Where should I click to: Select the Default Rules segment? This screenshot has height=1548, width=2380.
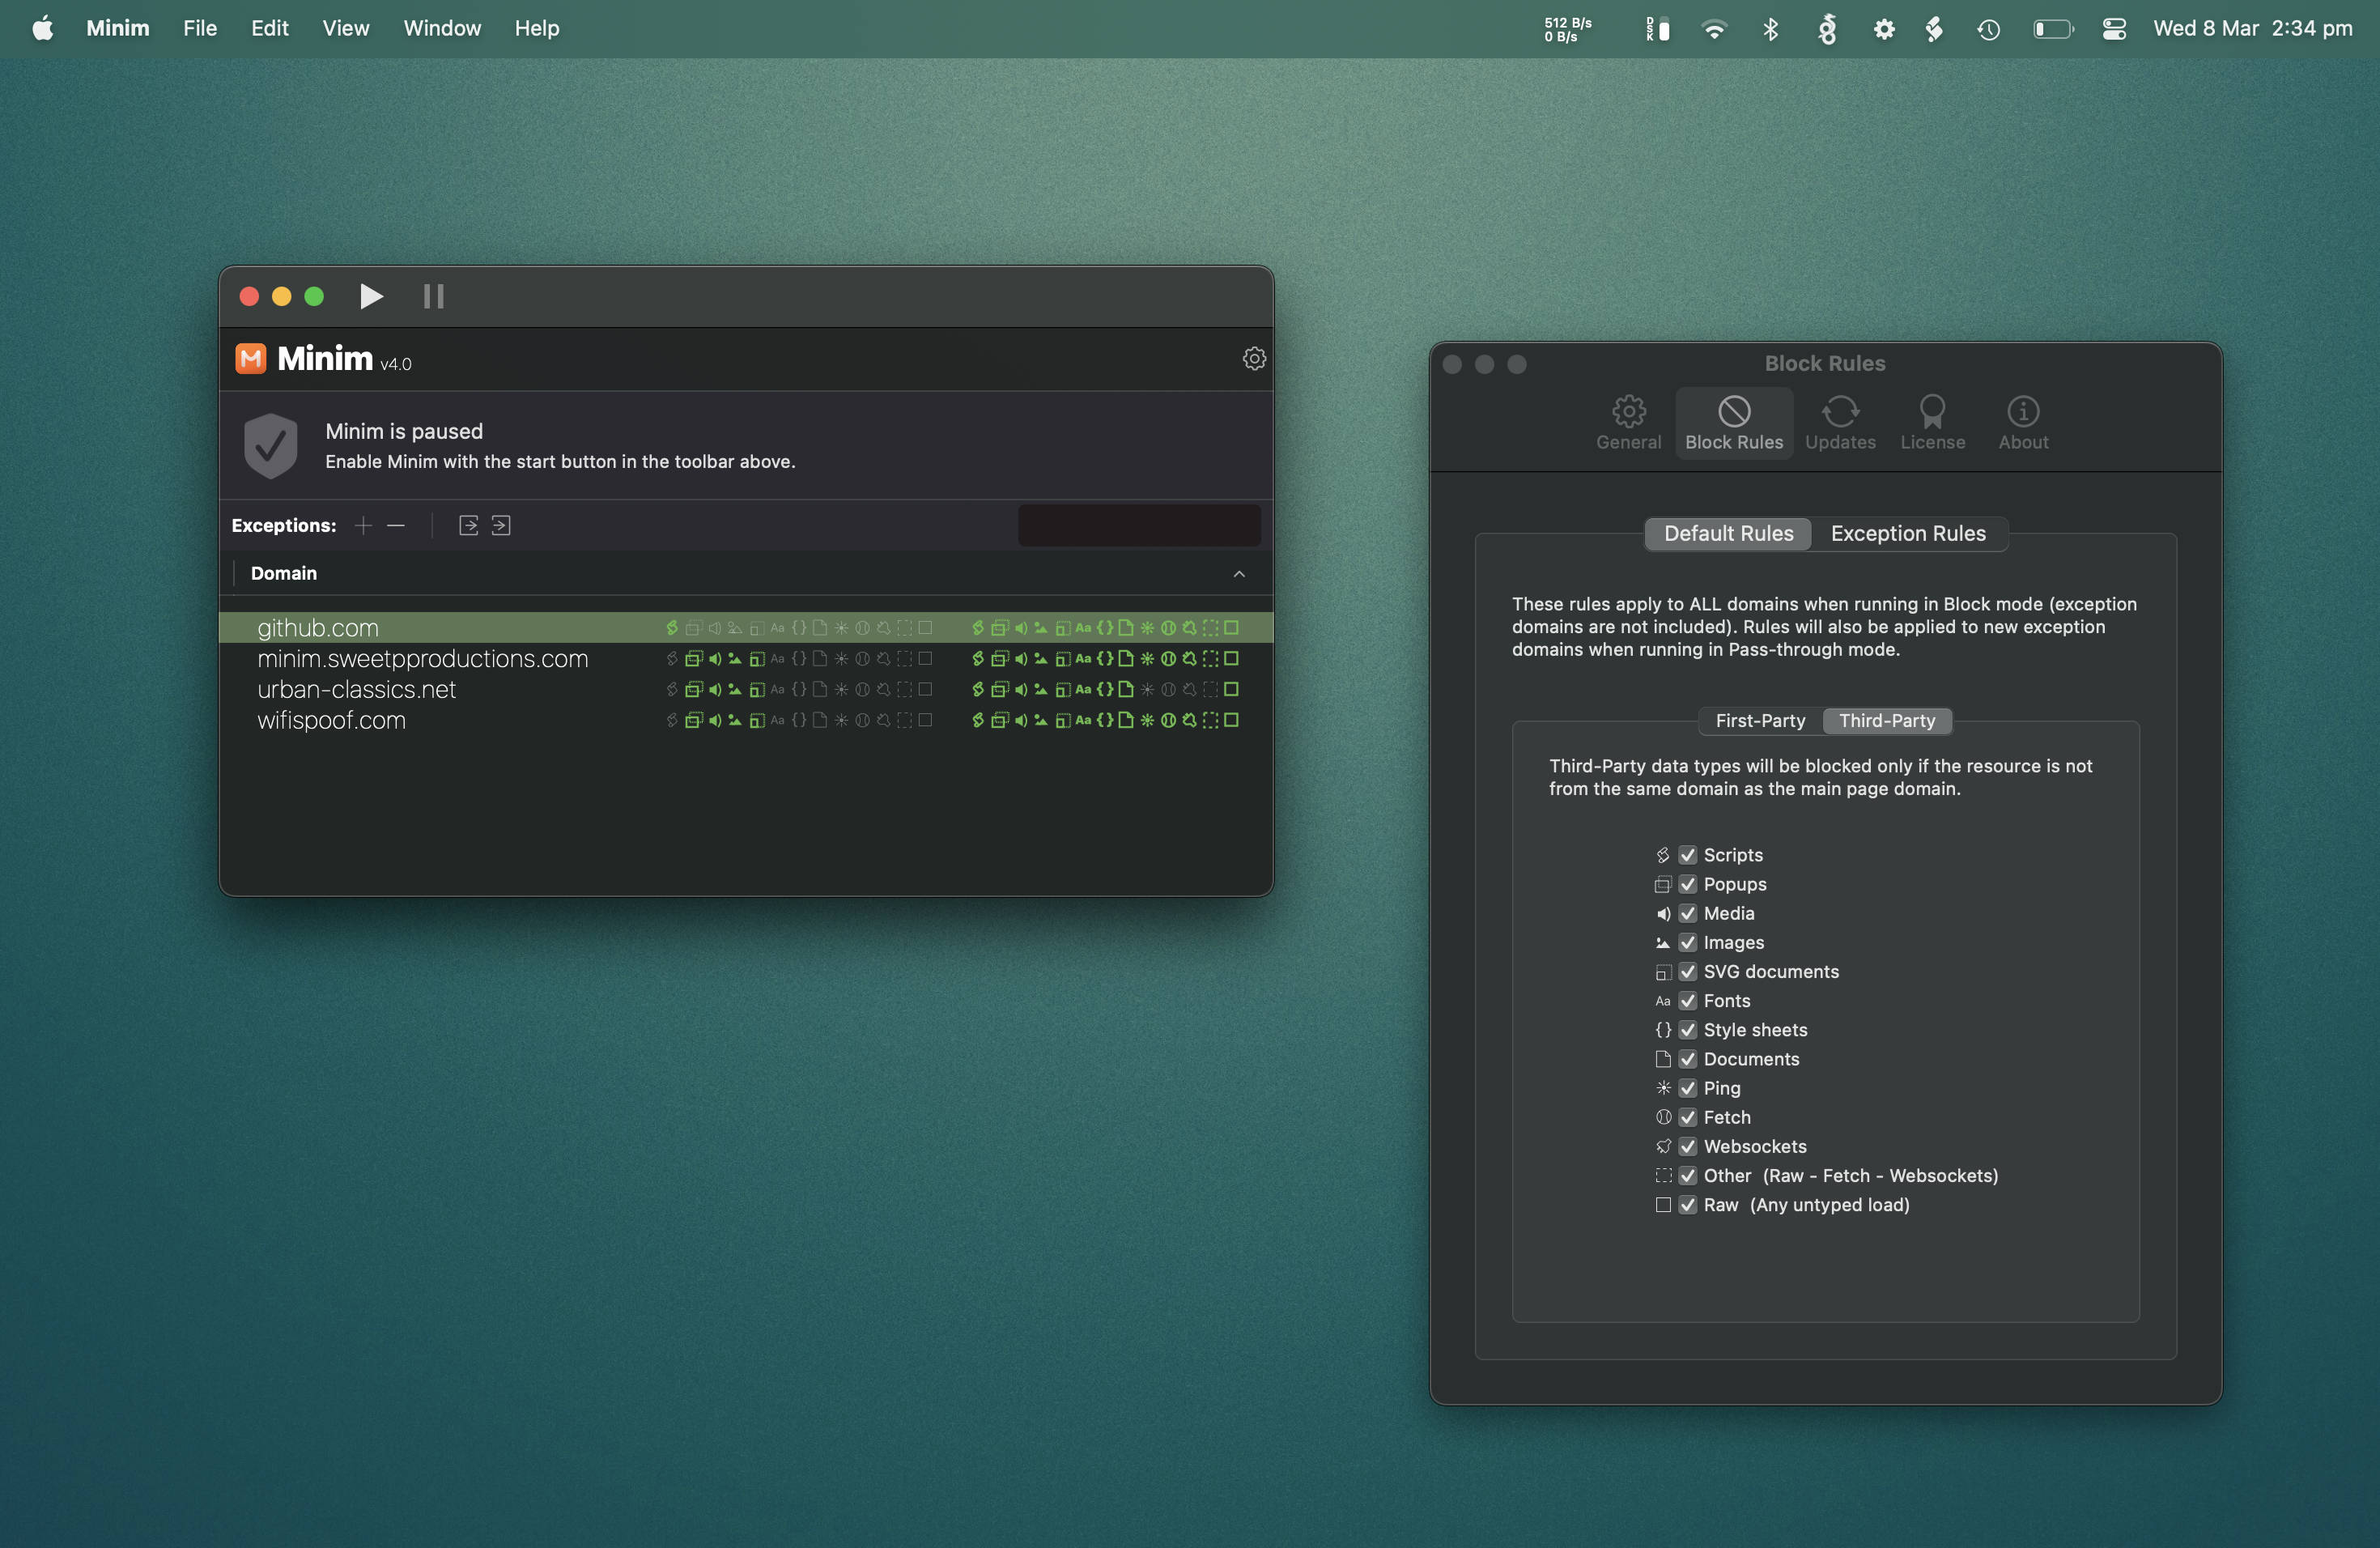tap(1728, 533)
